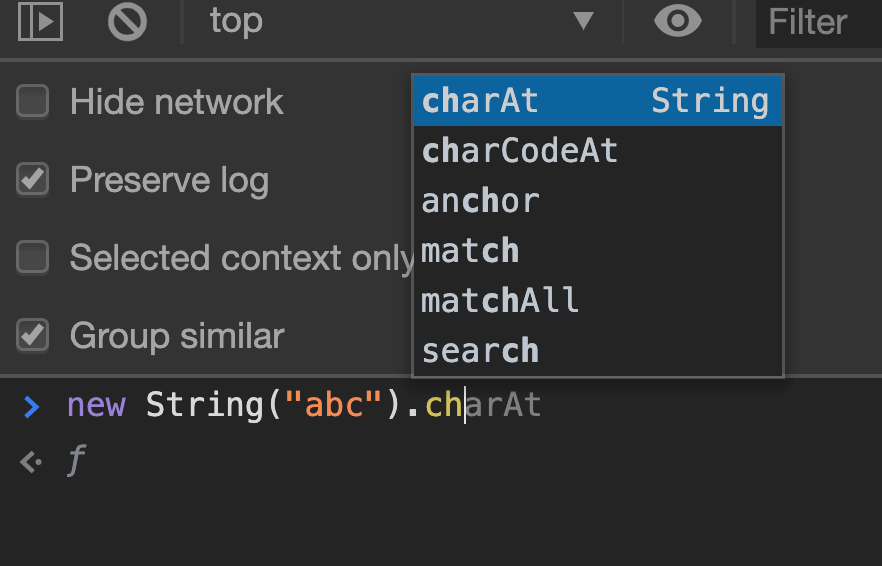Pick the anchor autocomplete suggestion
The width and height of the screenshot is (882, 566).
pyautogui.click(x=596, y=201)
